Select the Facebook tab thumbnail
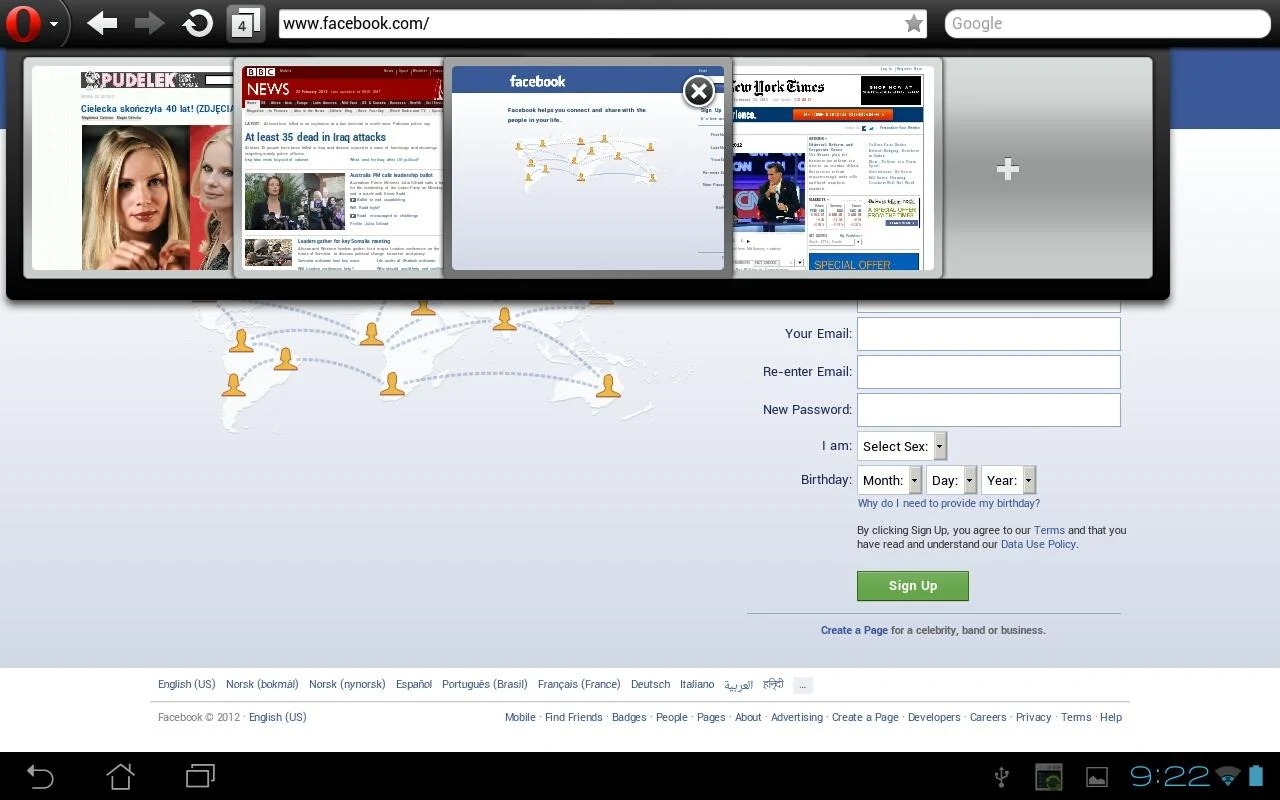The image size is (1280, 800). [587, 168]
